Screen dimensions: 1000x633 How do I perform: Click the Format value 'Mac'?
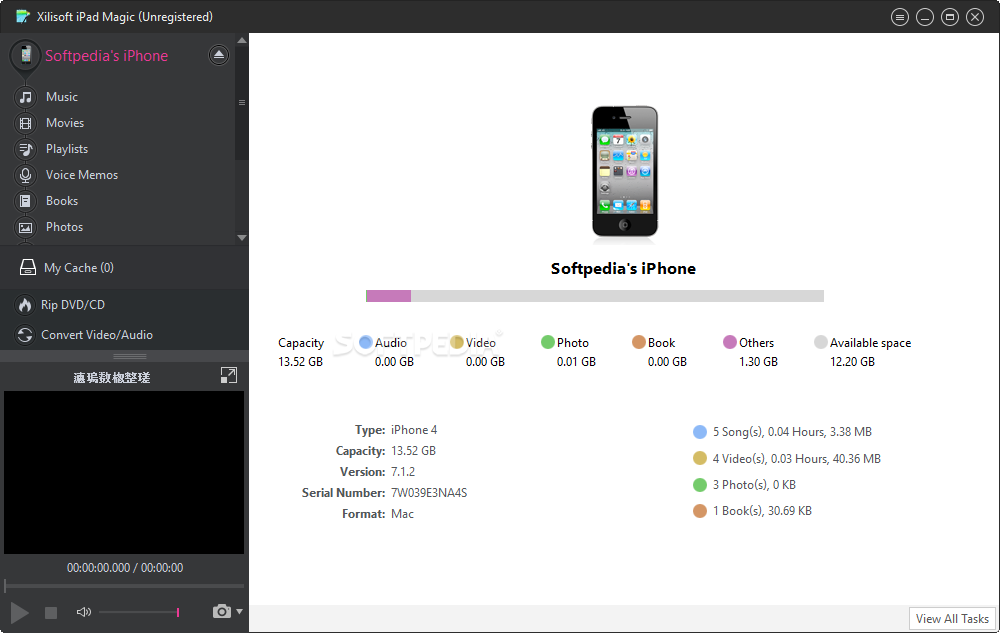(402, 514)
